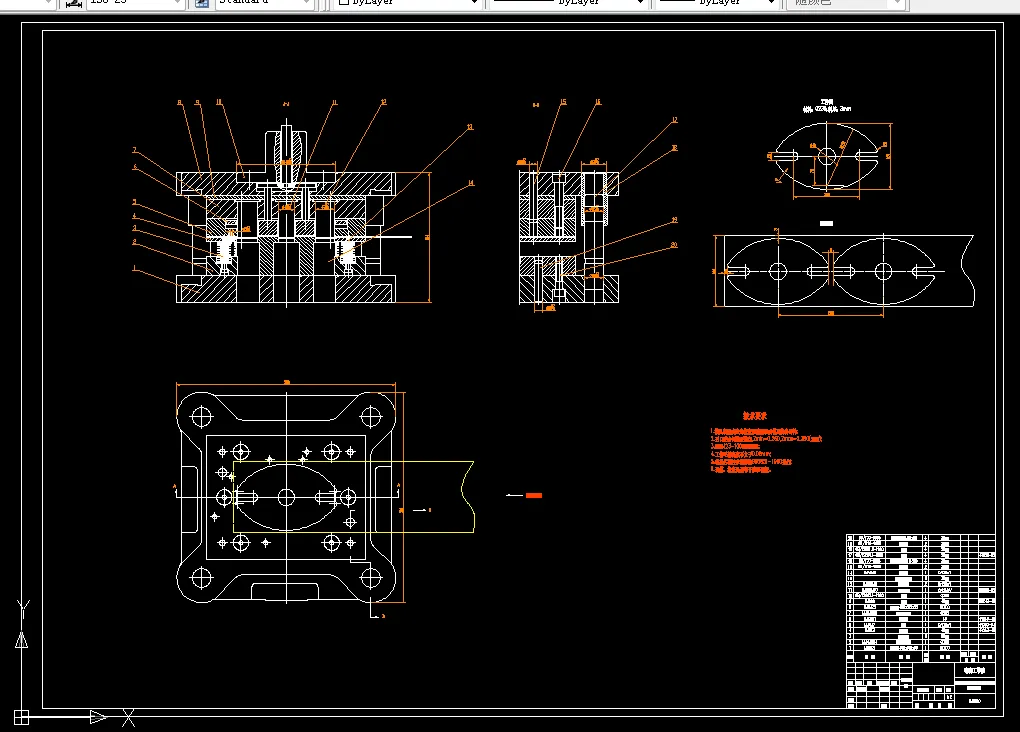Click right part's center hole in strip layout

pos(883,271)
